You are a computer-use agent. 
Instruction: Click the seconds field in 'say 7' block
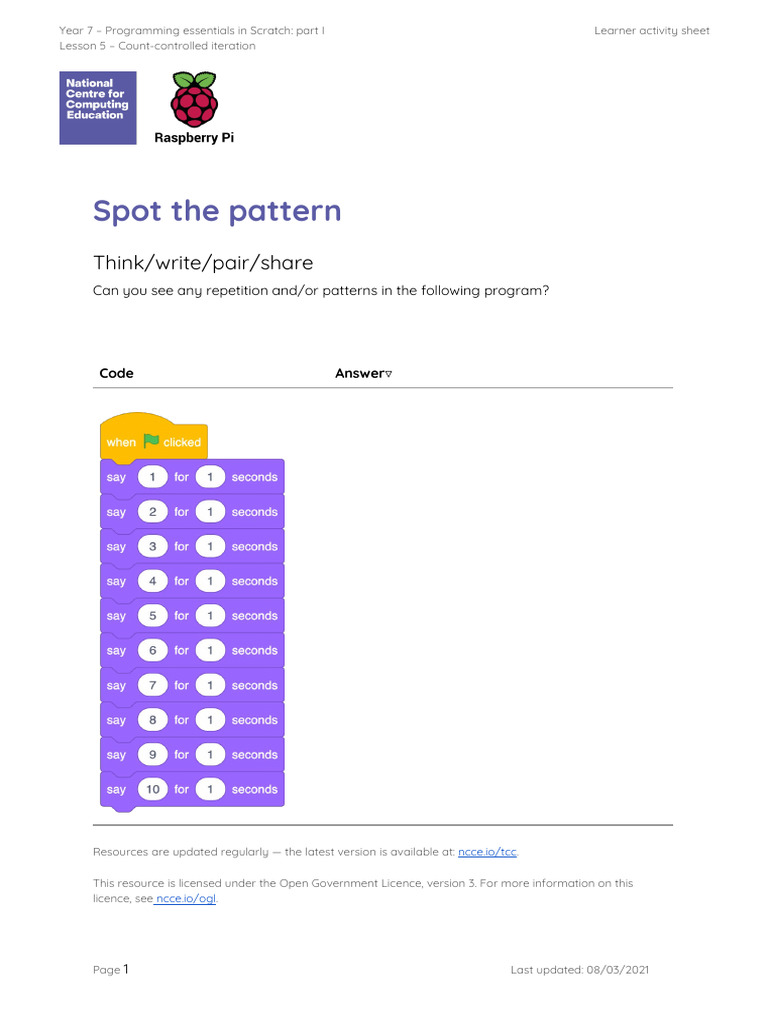210,685
